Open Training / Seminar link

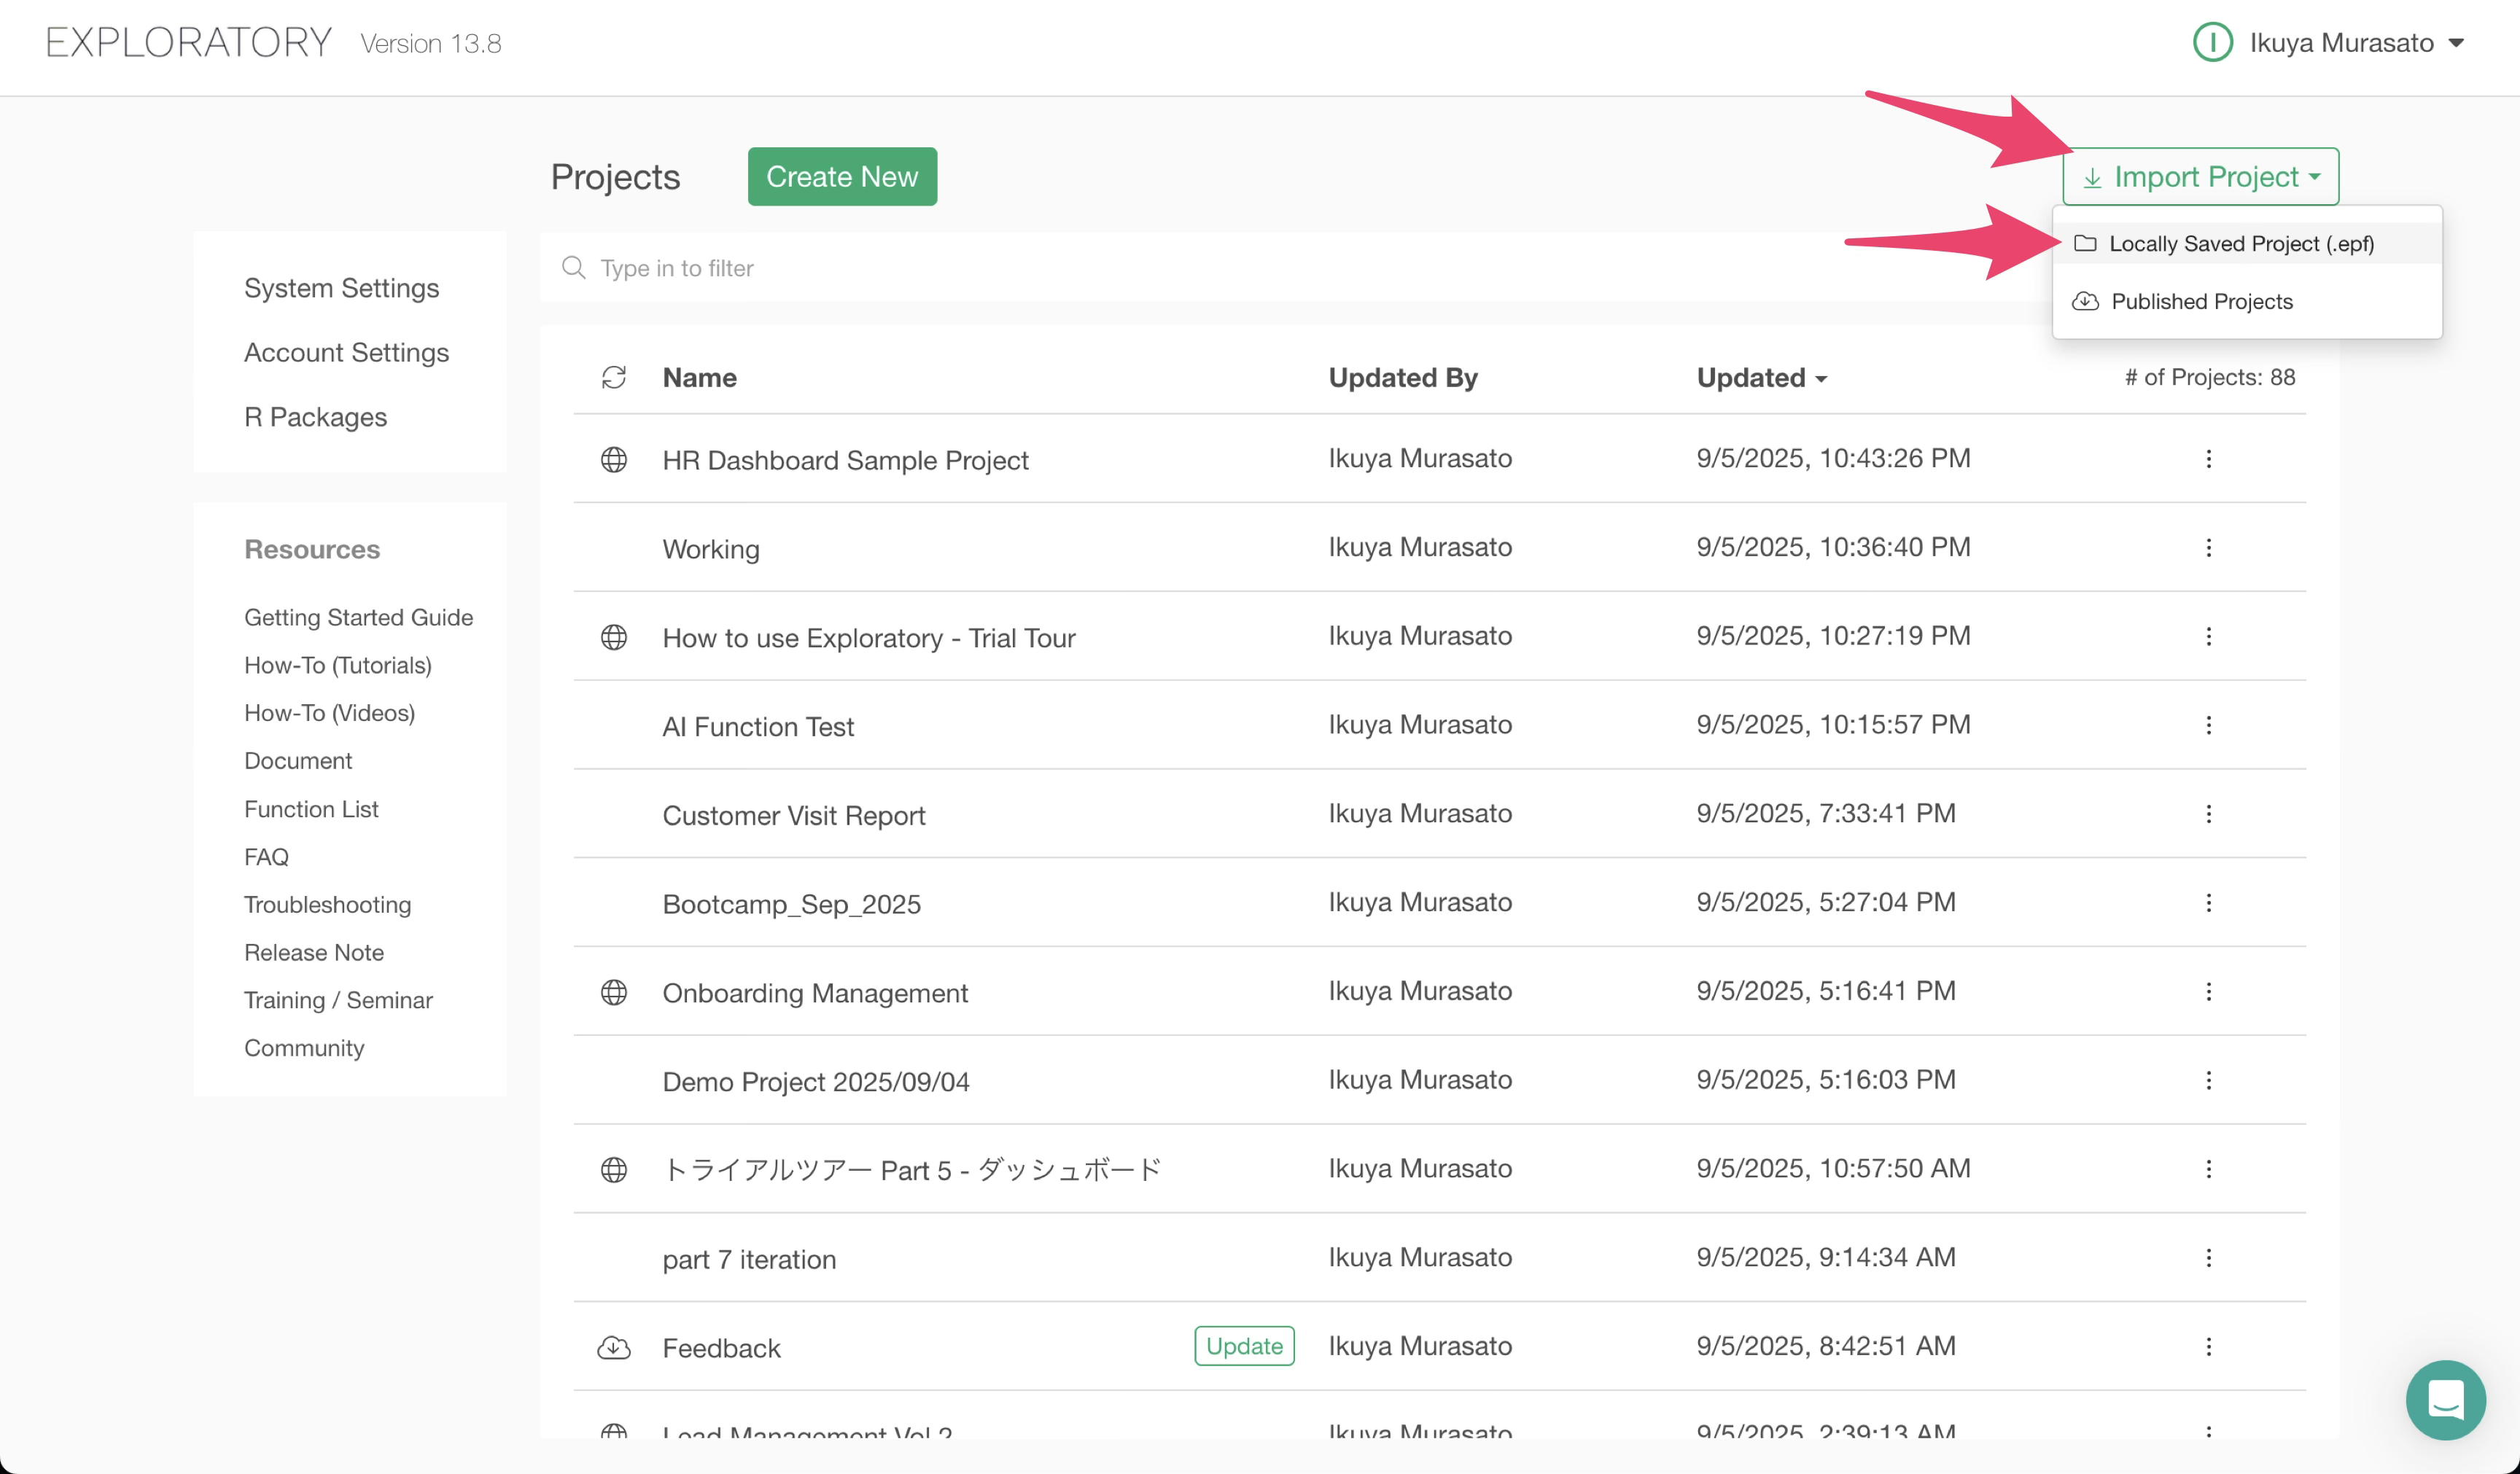pos(338,1000)
